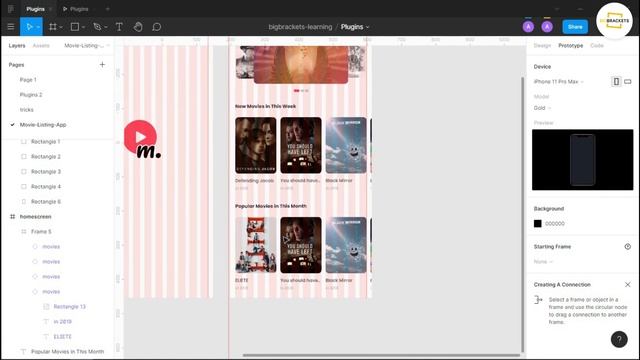Open the iPhone 11 Pro Max device dropdown
The height and width of the screenshot is (360, 640).
[558, 82]
